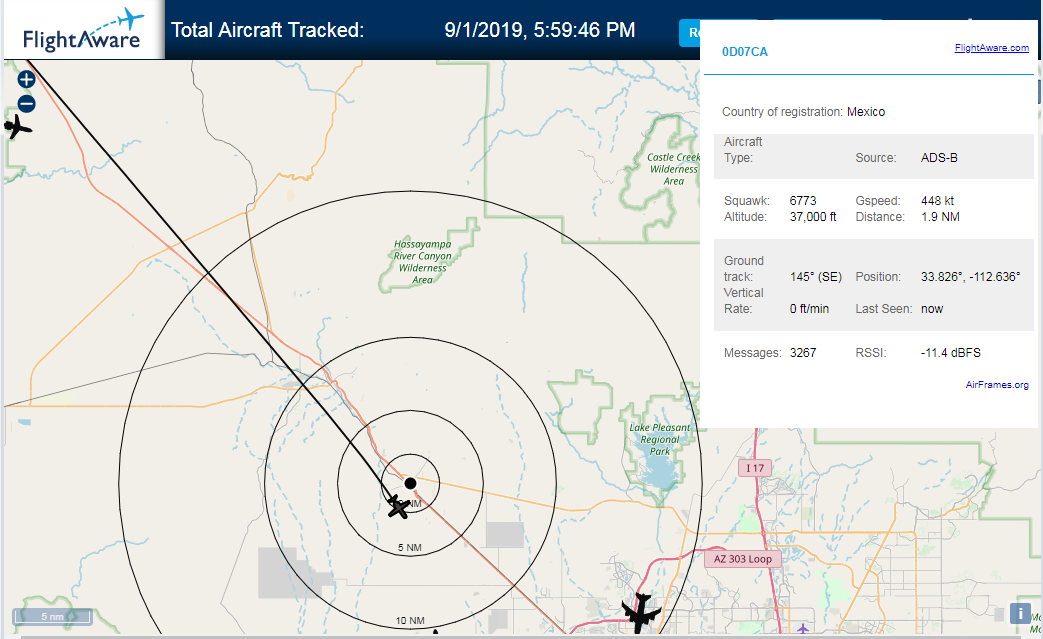The height and width of the screenshot is (639, 1043).
Task: Open the map attribution info button
Action: [1020, 613]
